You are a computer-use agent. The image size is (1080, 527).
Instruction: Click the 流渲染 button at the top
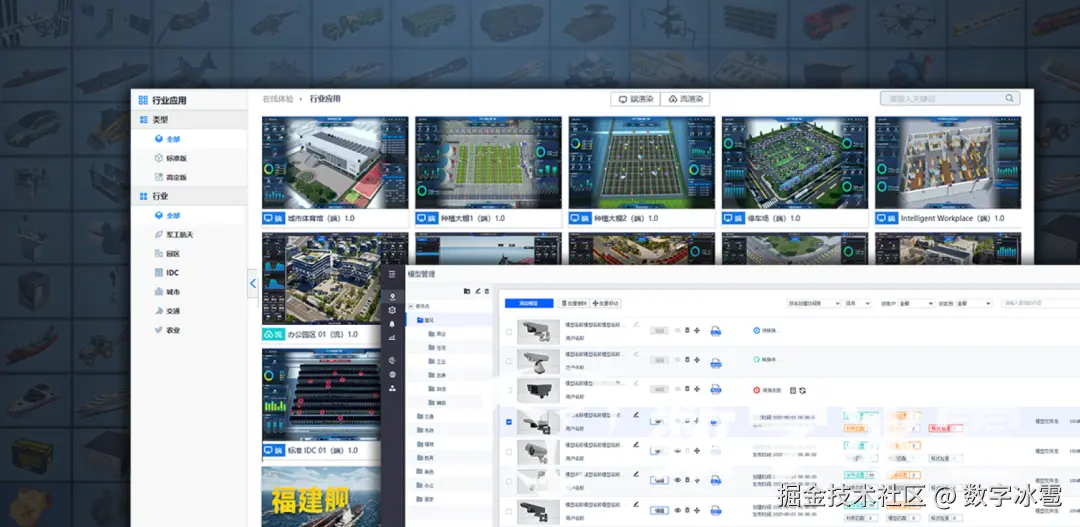pyautogui.click(x=685, y=99)
